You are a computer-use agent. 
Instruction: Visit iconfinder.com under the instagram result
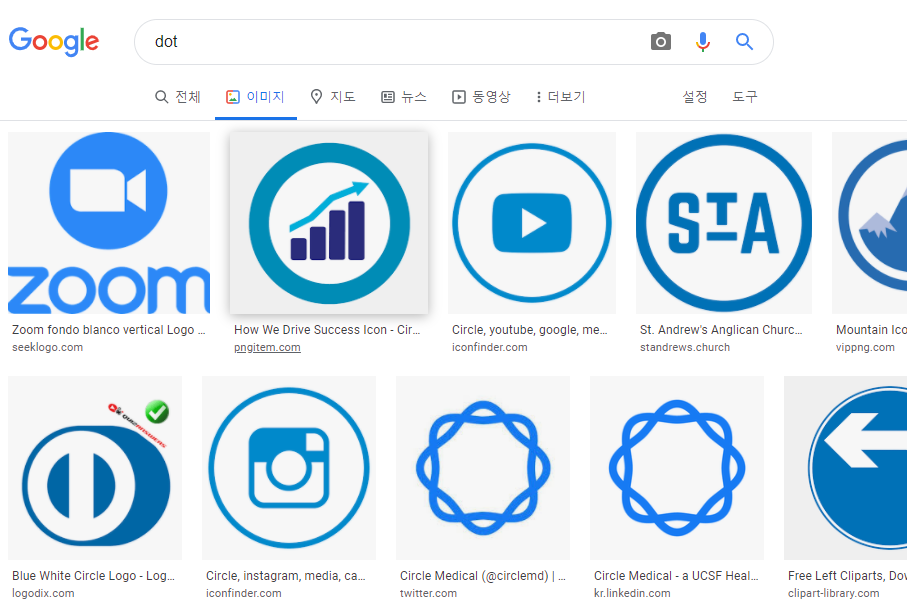pos(244,593)
